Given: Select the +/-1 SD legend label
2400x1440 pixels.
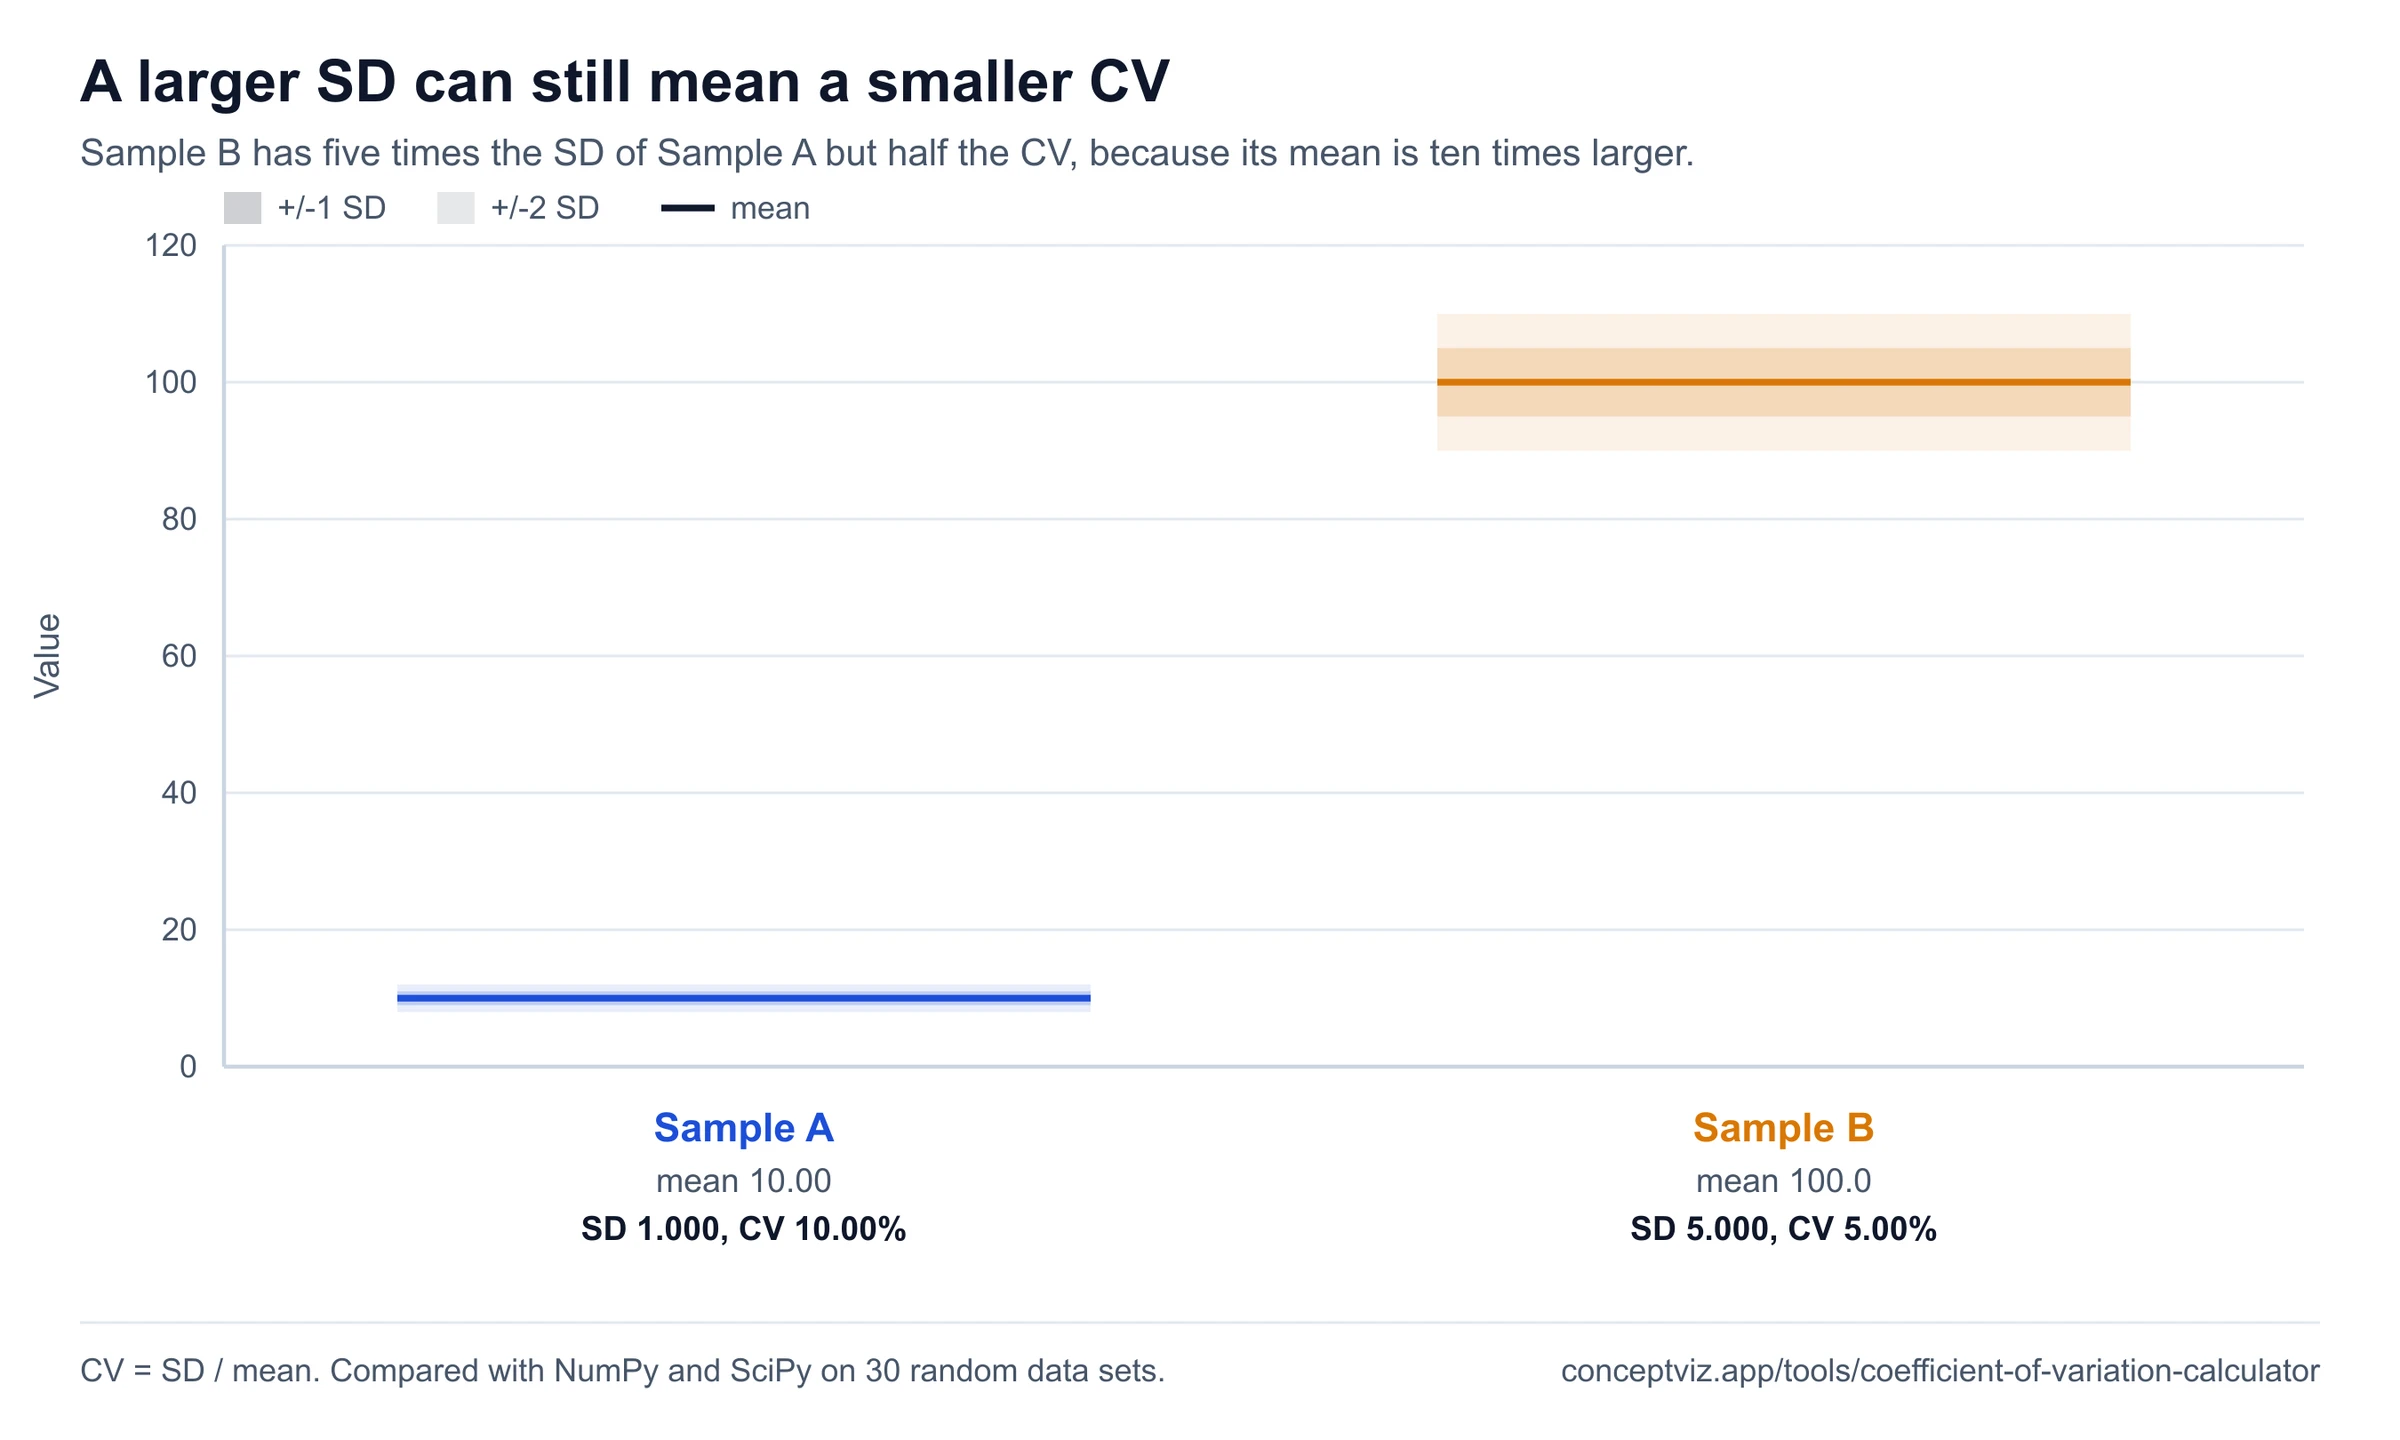Looking at the screenshot, I should click(332, 208).
